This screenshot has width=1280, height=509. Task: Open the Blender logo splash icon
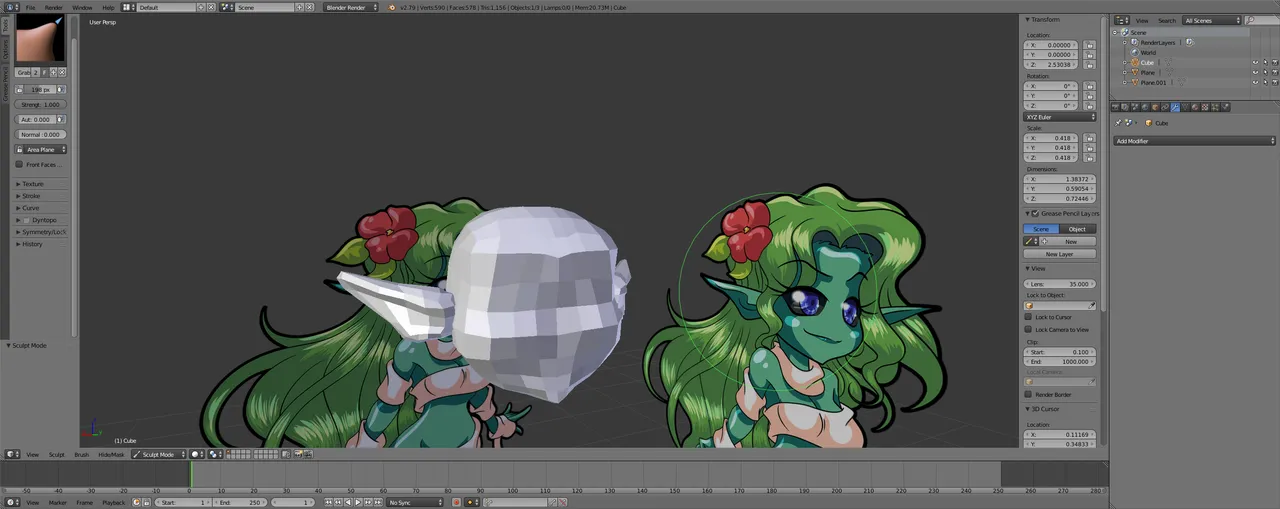391,7
